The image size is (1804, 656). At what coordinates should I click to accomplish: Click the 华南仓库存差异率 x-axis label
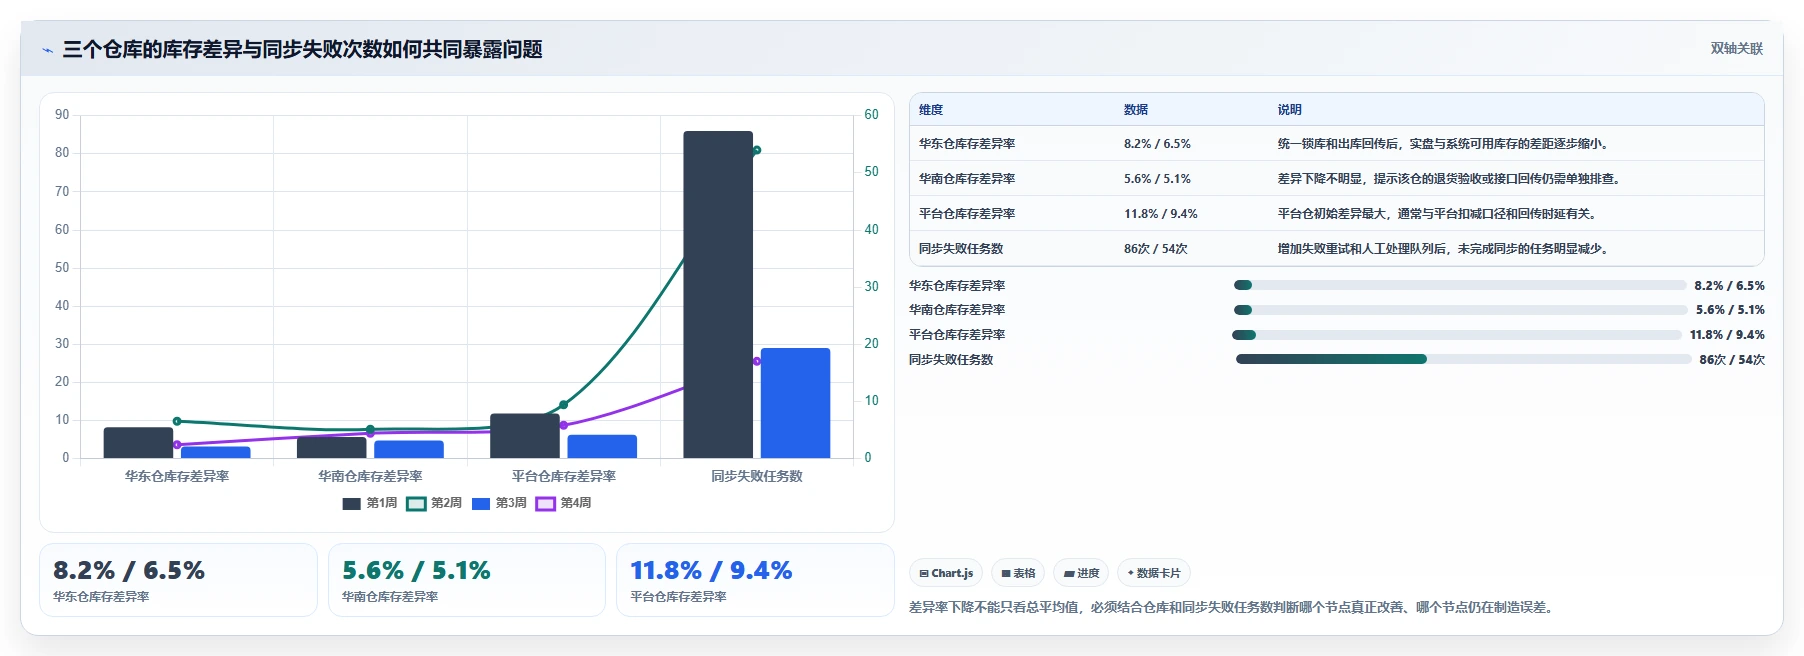[x=370, y=476]
